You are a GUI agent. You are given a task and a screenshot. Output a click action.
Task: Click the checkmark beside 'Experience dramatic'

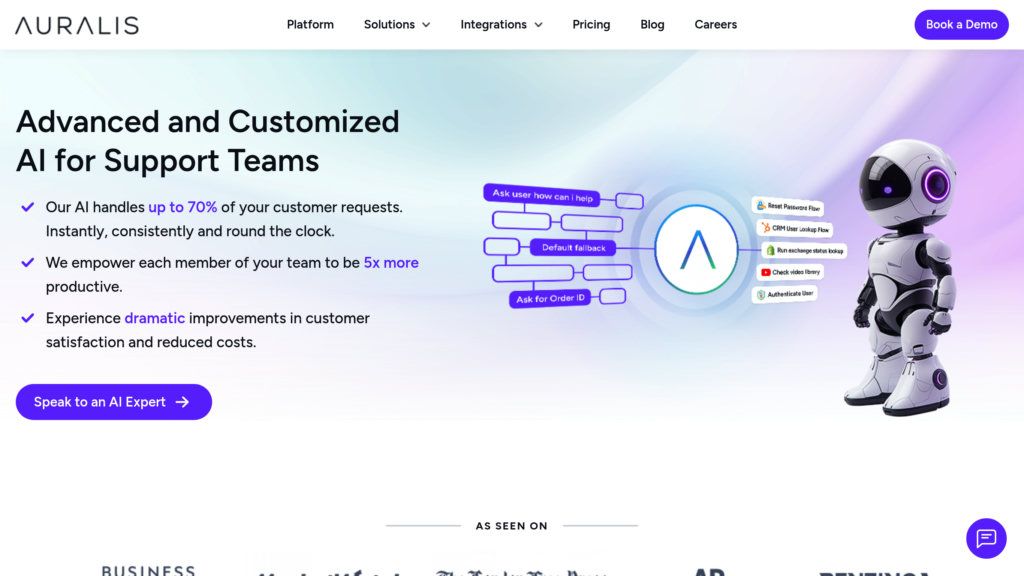[x=27, y=318]
